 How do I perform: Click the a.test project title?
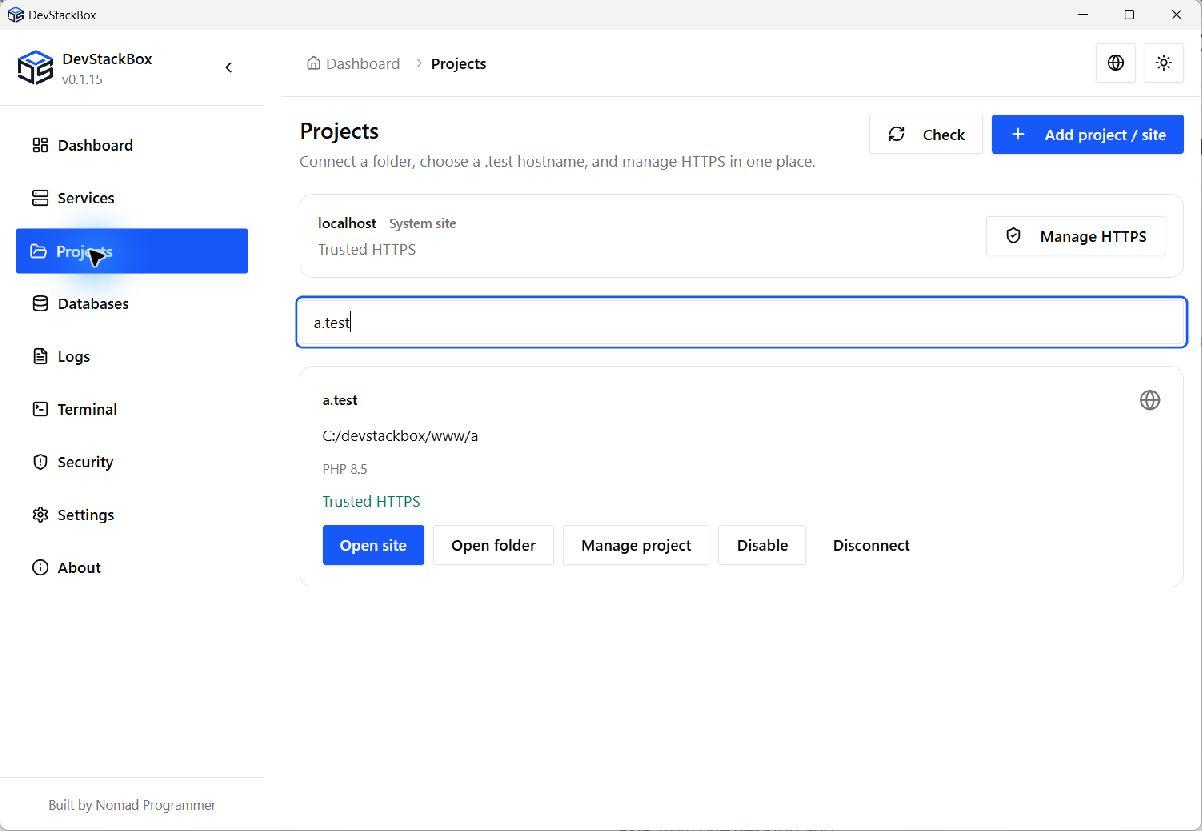point(340,400)
